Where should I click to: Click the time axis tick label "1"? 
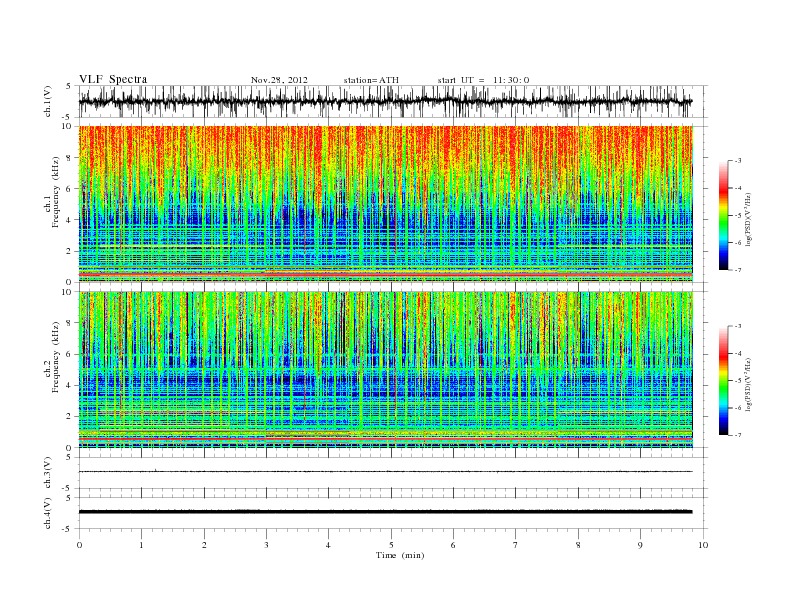[141, 545]
